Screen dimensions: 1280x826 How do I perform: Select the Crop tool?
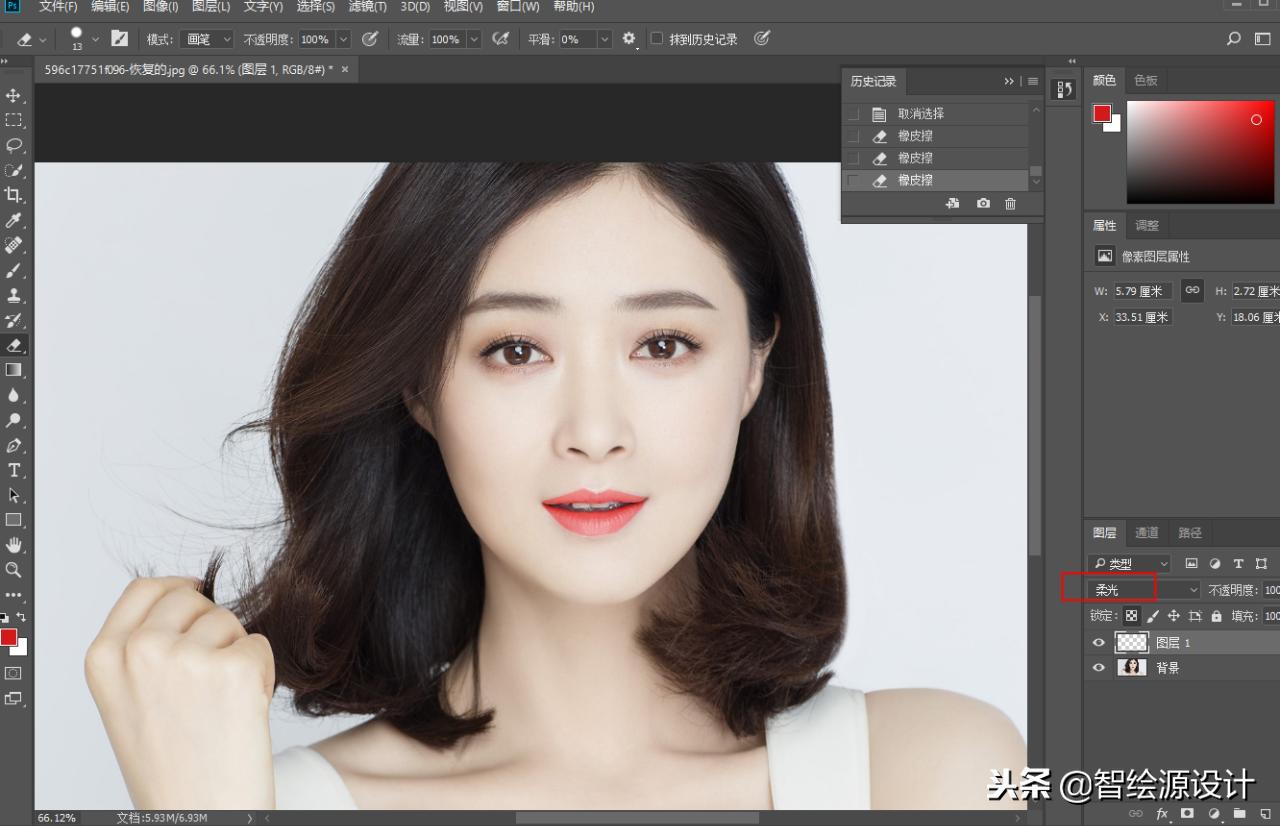coord(14,195)
